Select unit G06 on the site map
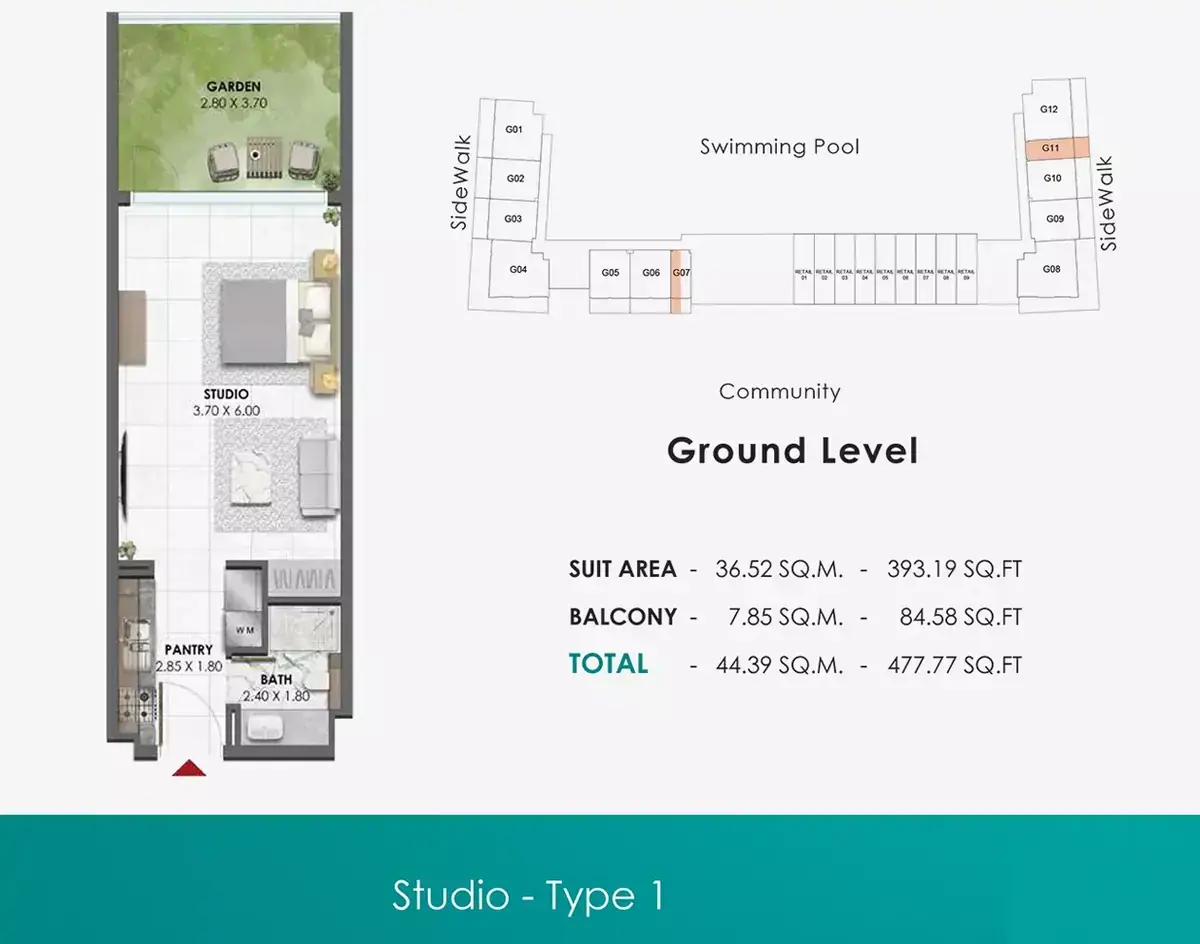 click(651, 273)
